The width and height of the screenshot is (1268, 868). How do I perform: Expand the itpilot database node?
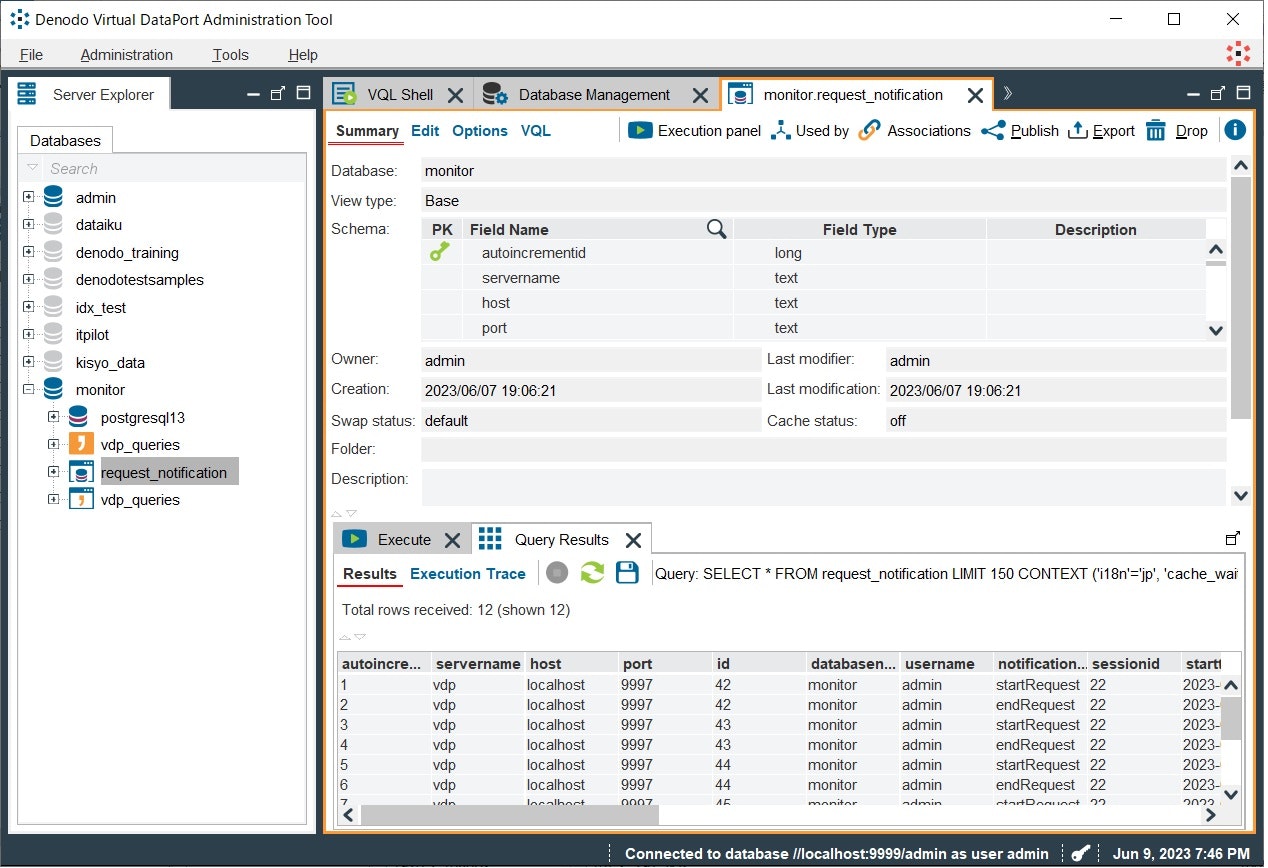(x=28, y=334)
